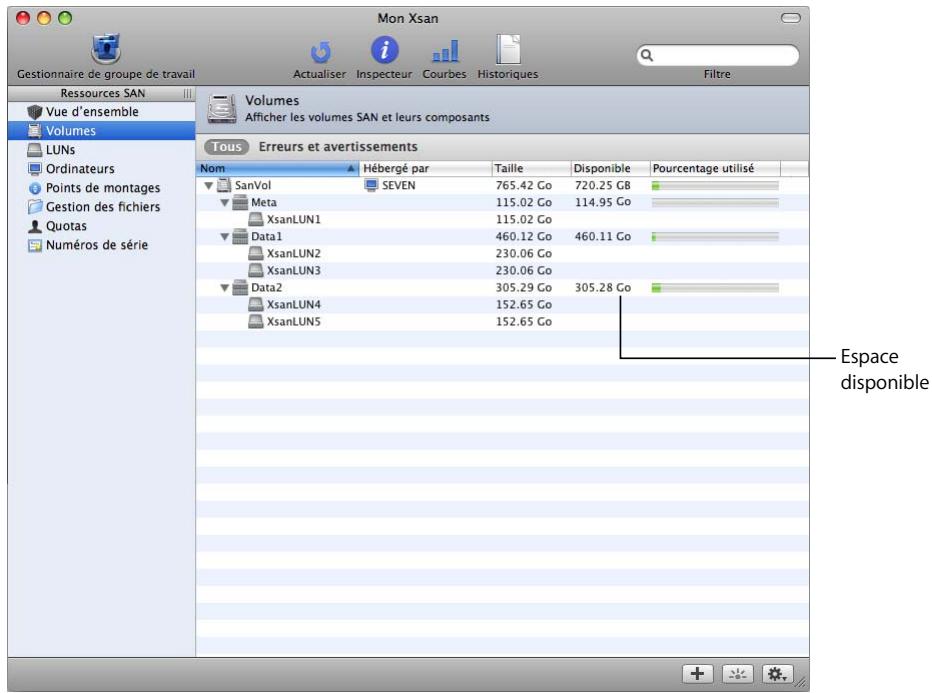Viewport: 932px width, 693px height.
Task: Click the Quotas user icon
Action: coord(35,226)
